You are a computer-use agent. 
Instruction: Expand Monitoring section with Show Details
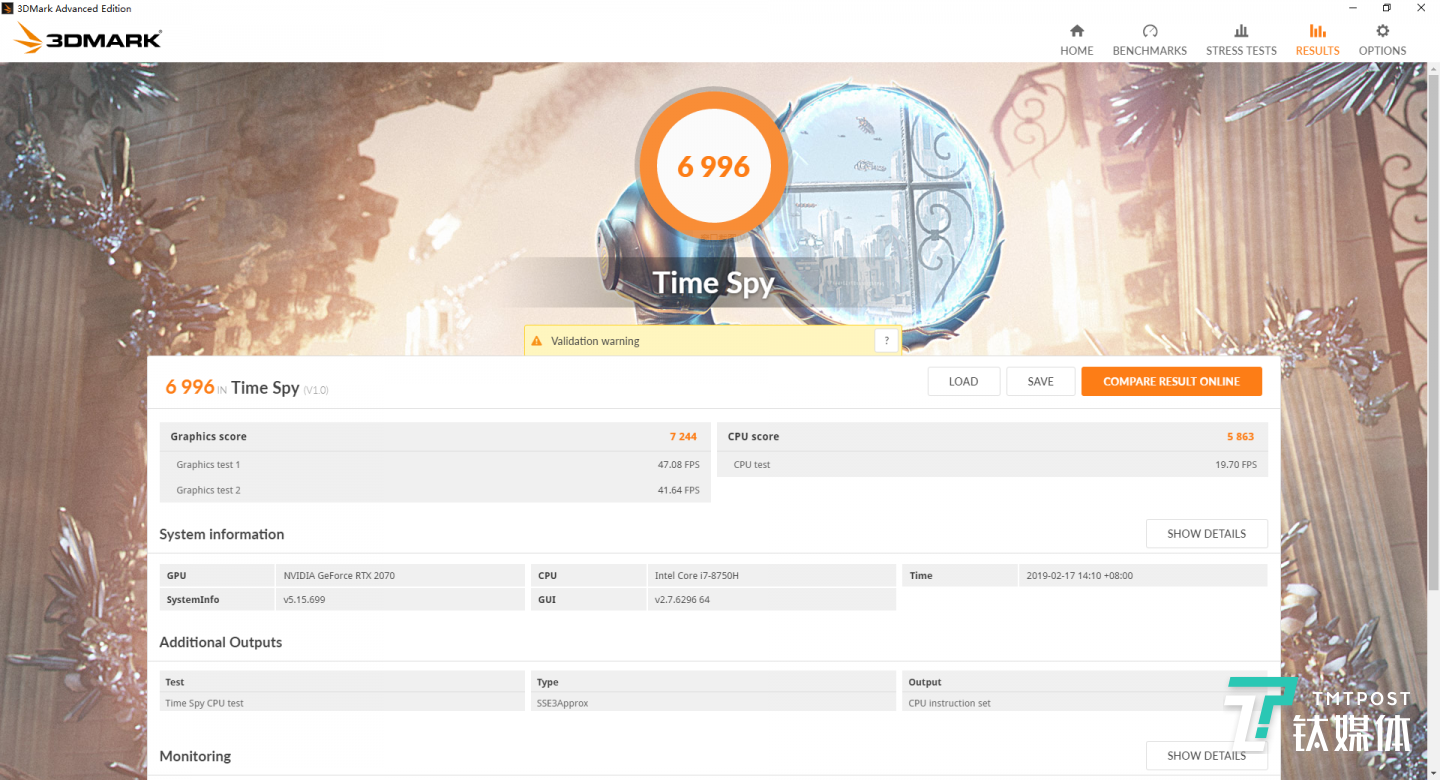click(x=1206, y=756)
